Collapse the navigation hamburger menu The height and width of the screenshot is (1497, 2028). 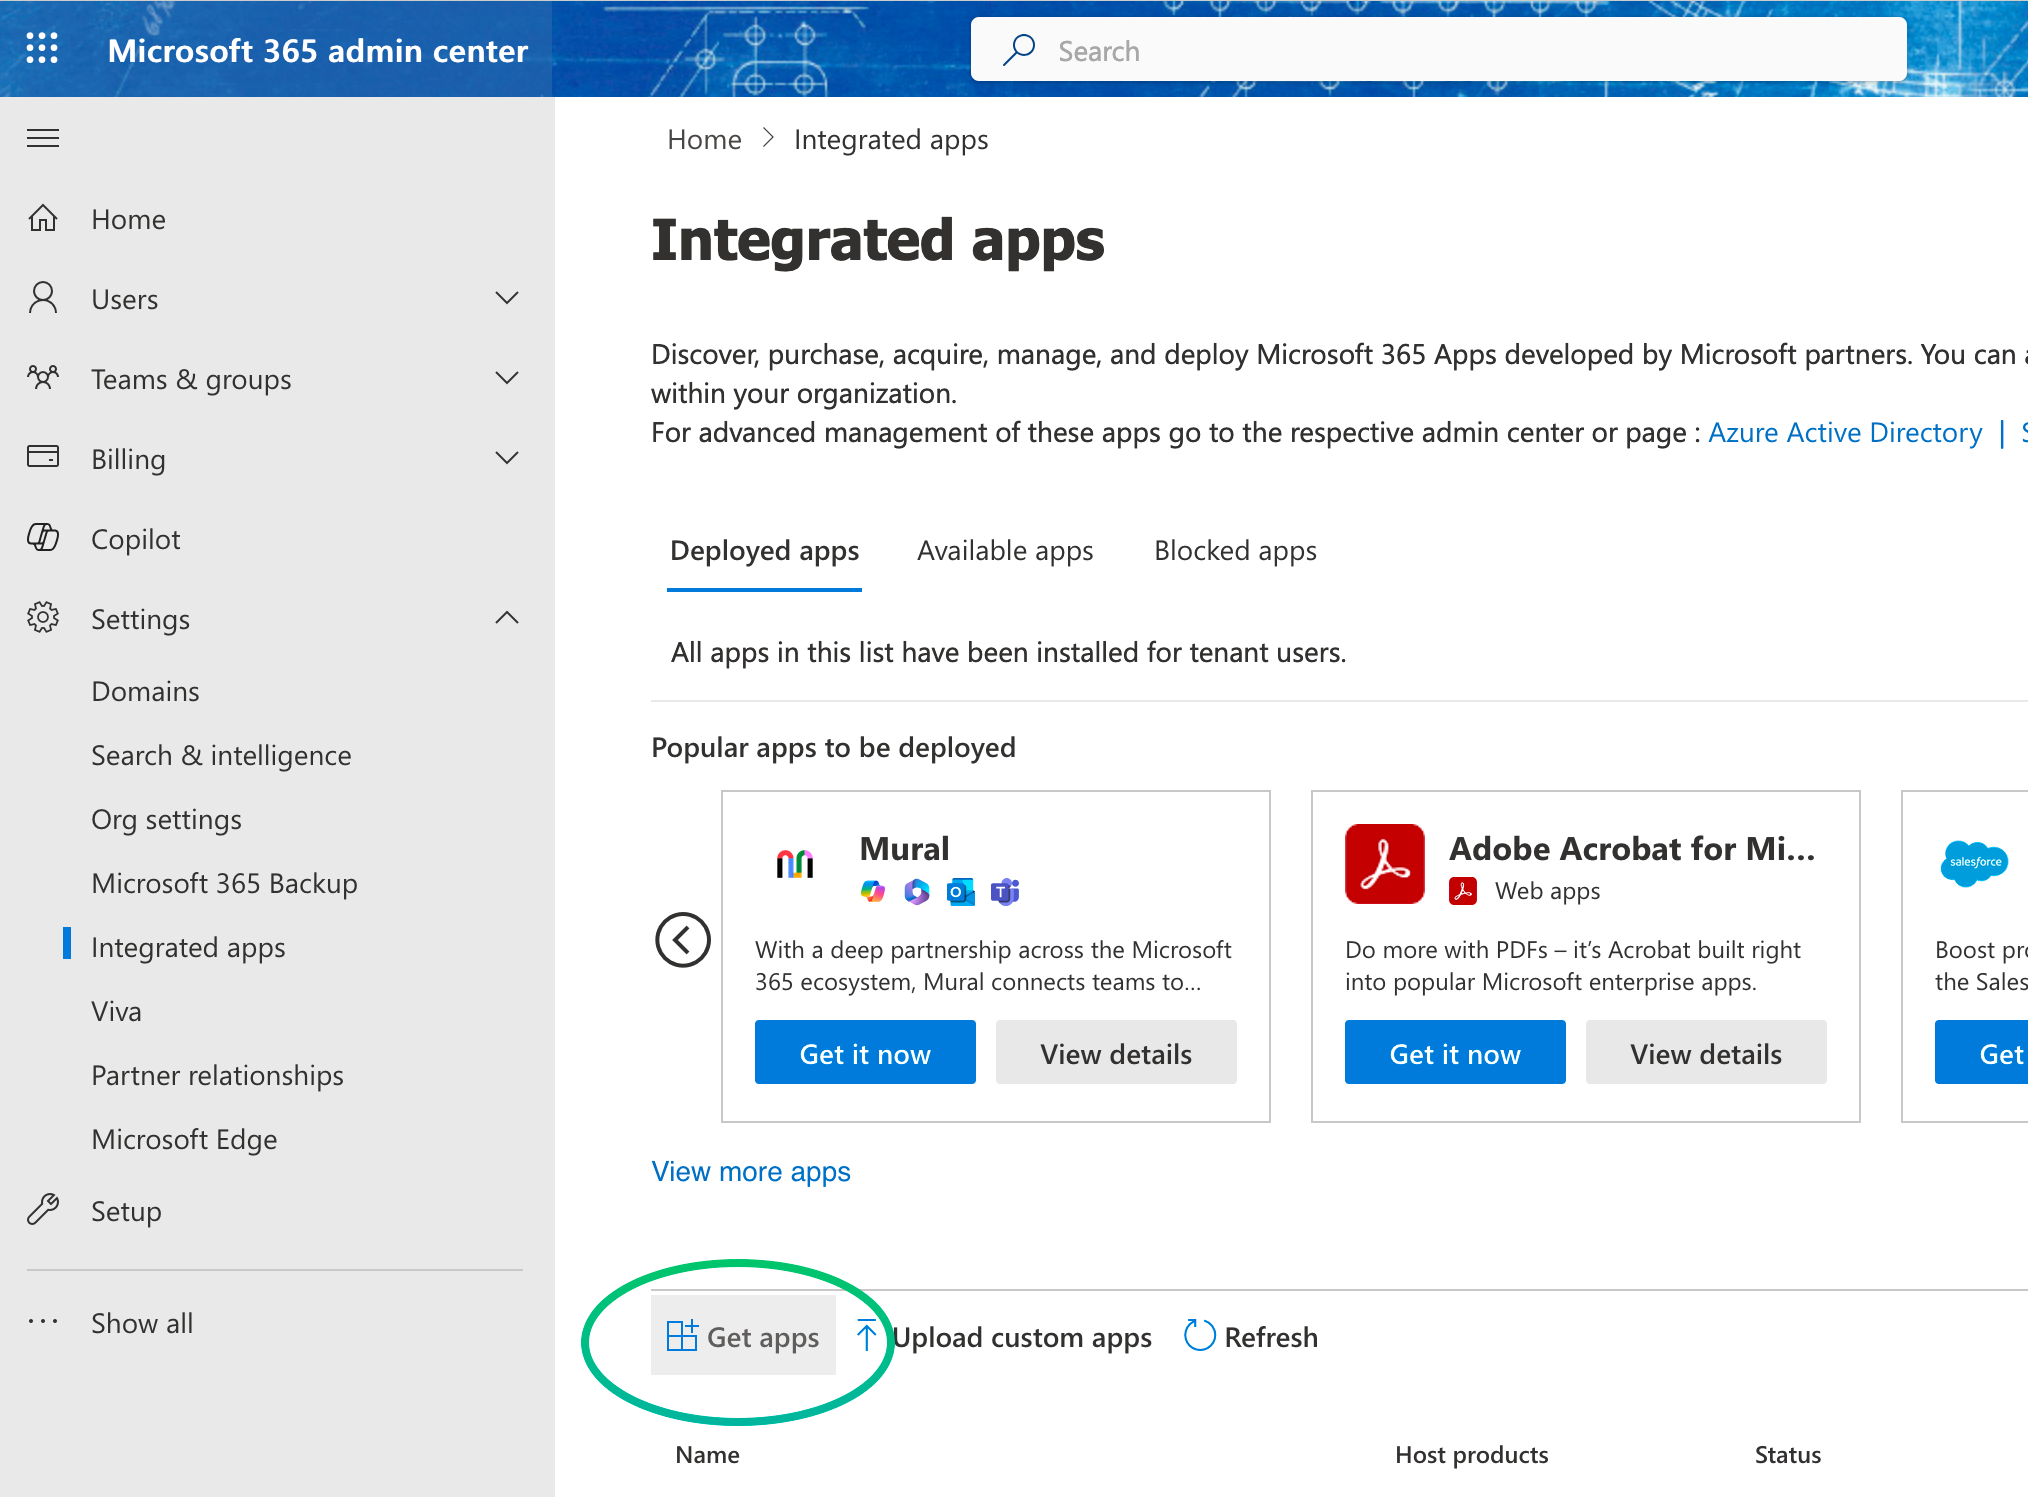(43, 138)
